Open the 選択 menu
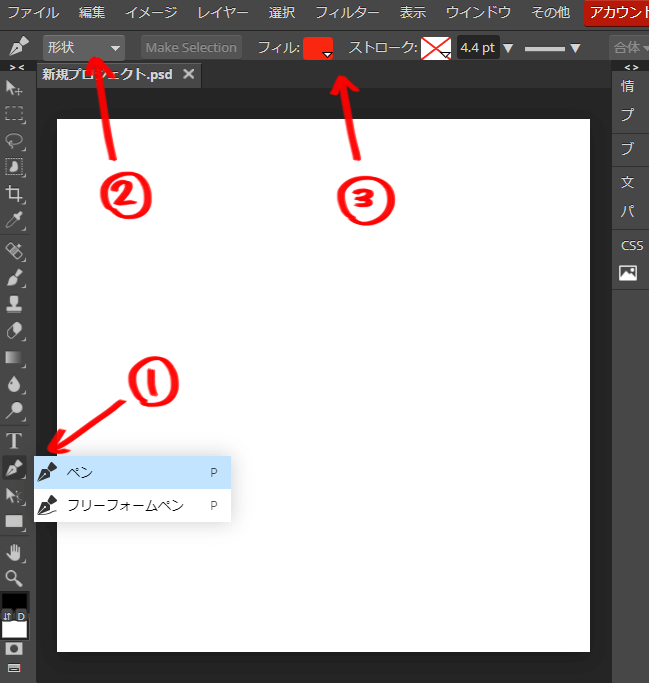This screenshot has width=649, height=683. (282, 12)
